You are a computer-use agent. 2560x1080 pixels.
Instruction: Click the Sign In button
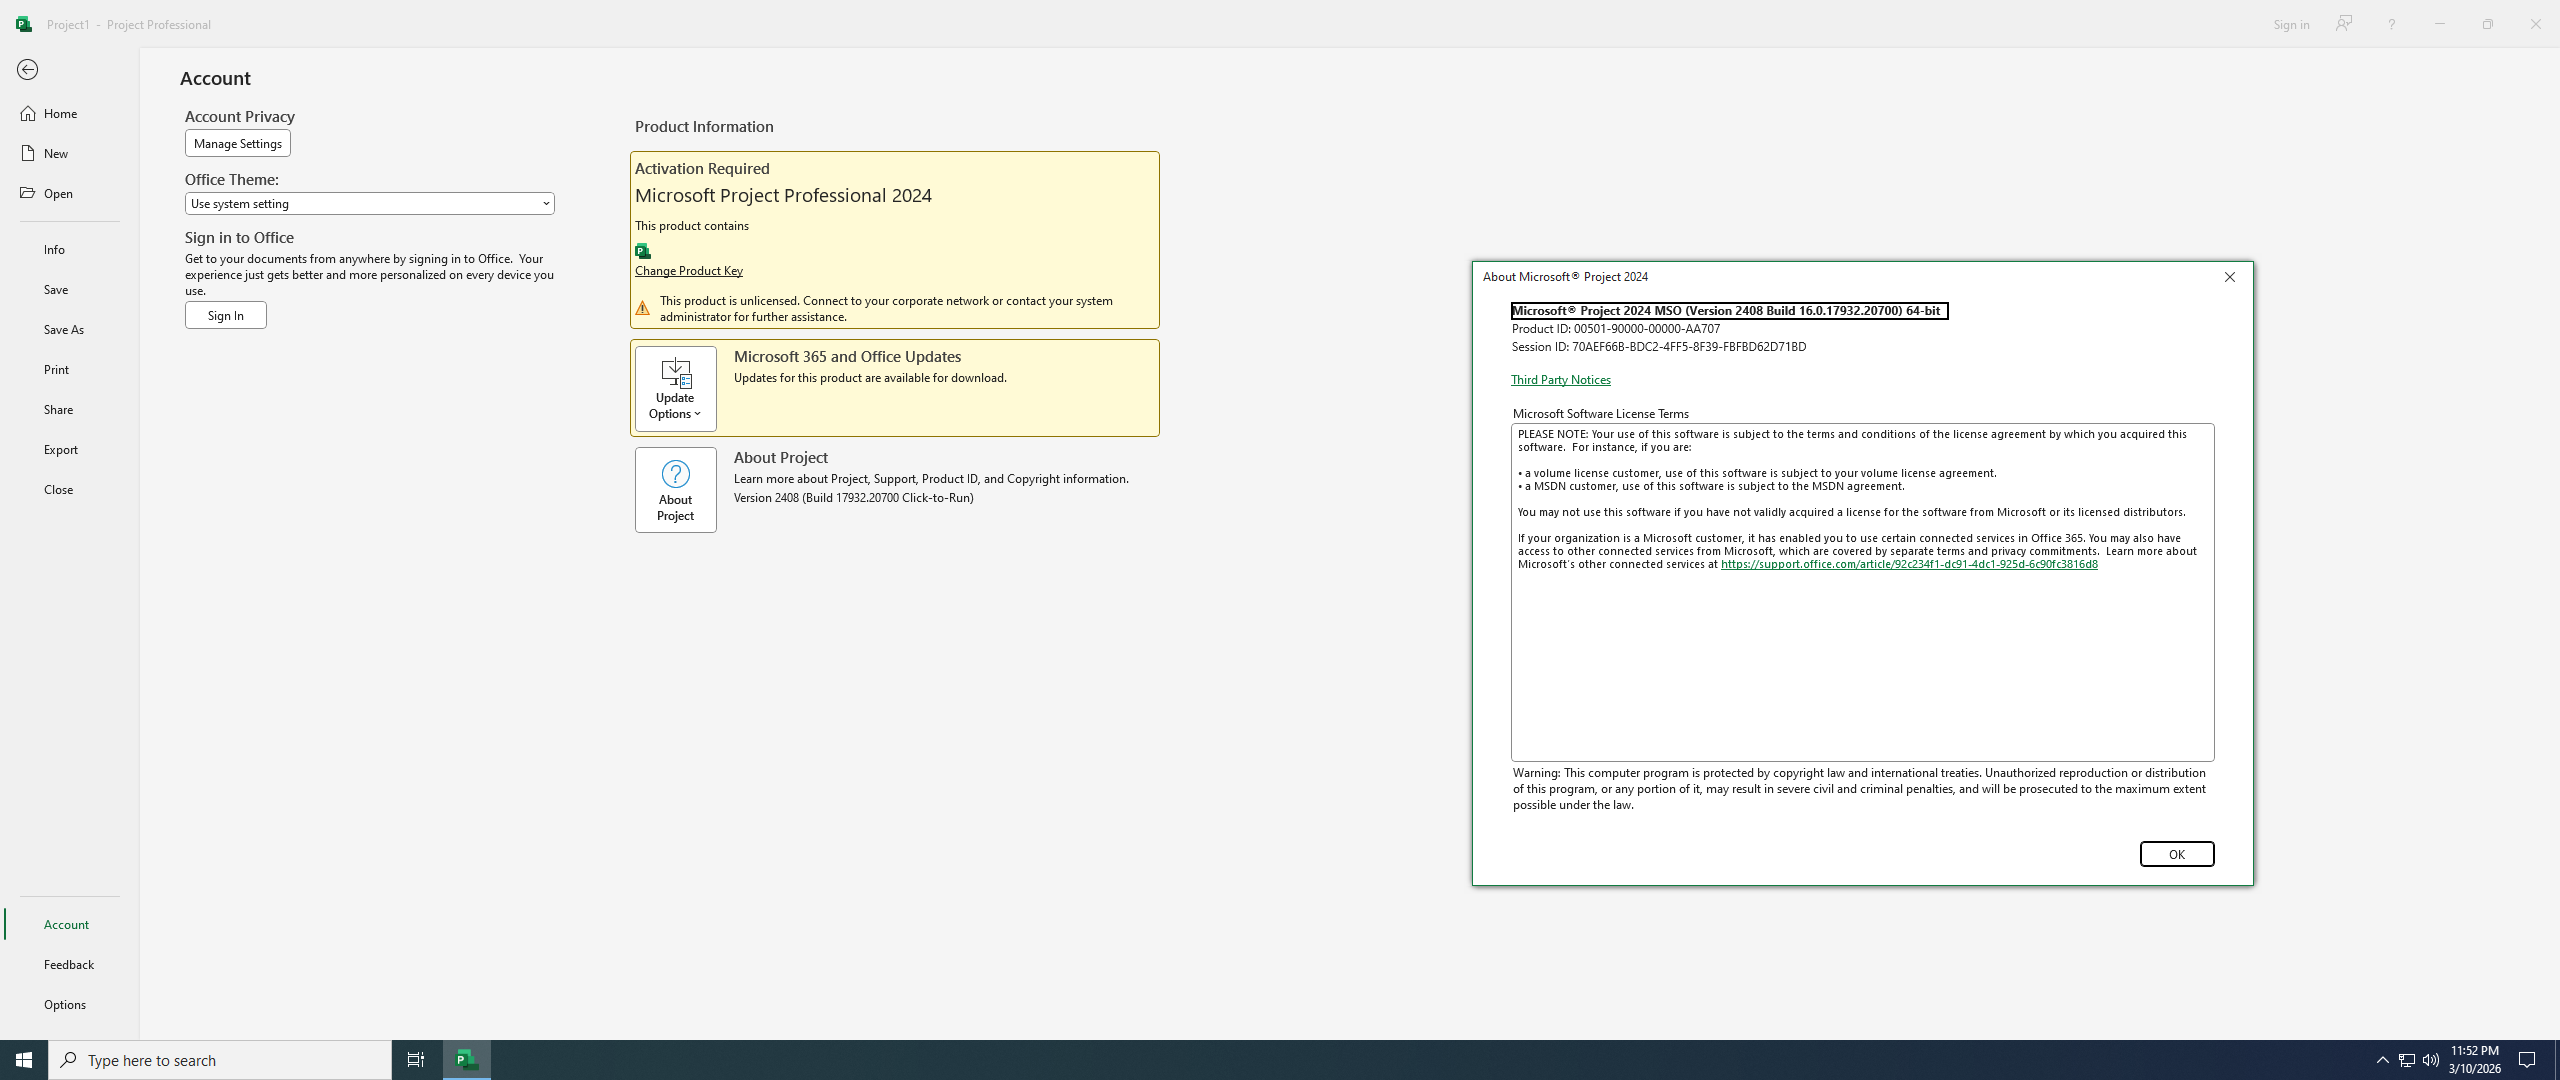(225, 315)
